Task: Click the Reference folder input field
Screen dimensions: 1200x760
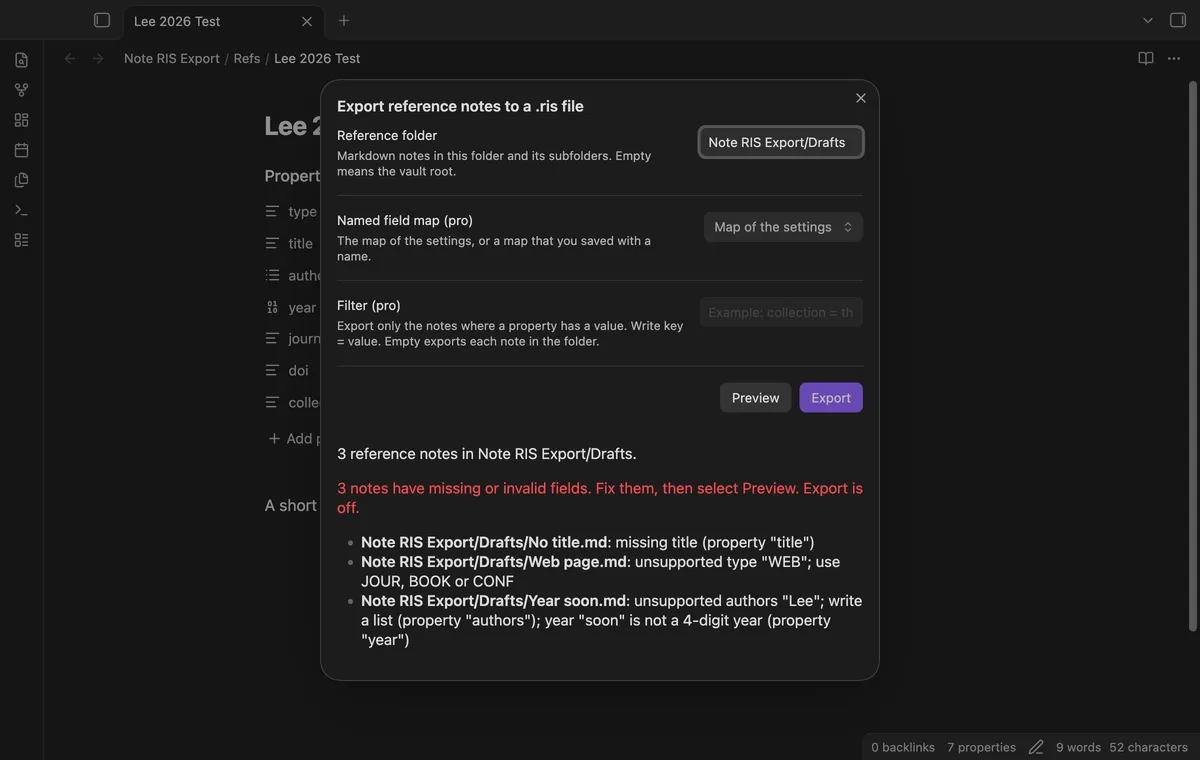Action: [781, 142]
